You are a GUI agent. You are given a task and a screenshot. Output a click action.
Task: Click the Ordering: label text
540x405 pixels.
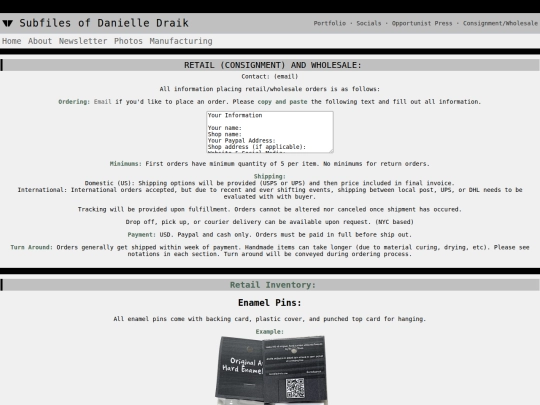74,102
